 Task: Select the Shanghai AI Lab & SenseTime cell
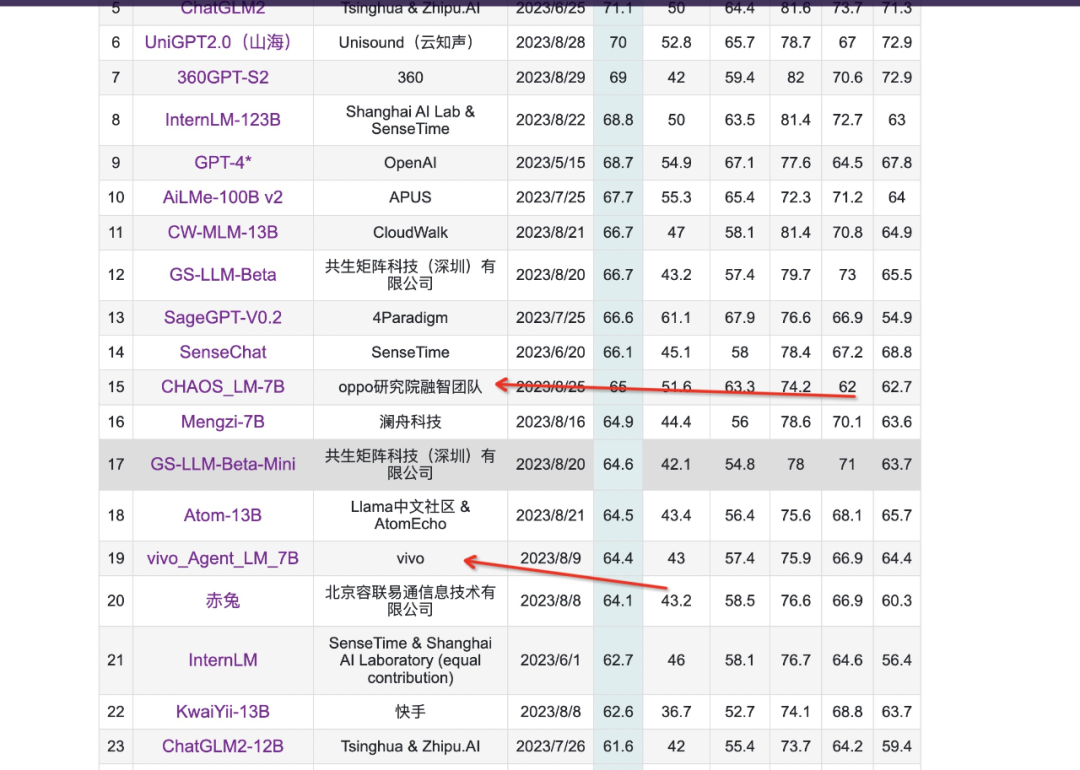click(x=411, y=120)
